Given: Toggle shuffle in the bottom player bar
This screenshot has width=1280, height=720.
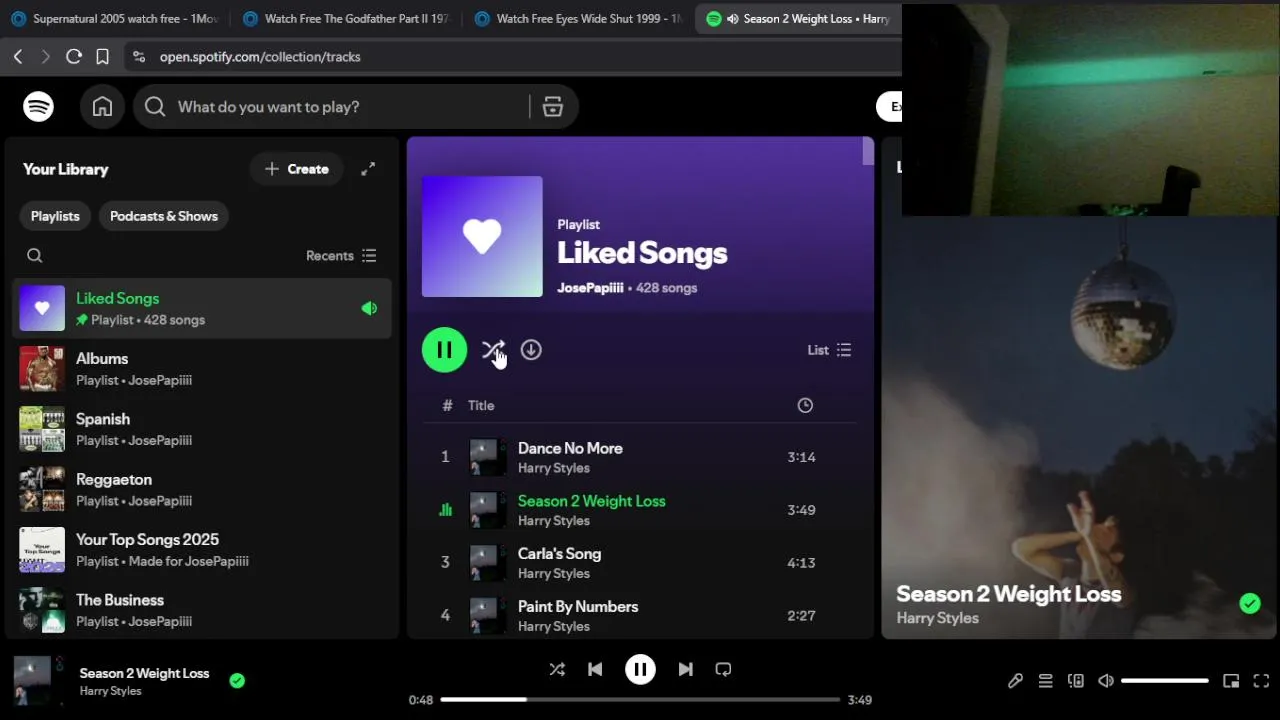Looking at the screenshot, I should (557, 670).
